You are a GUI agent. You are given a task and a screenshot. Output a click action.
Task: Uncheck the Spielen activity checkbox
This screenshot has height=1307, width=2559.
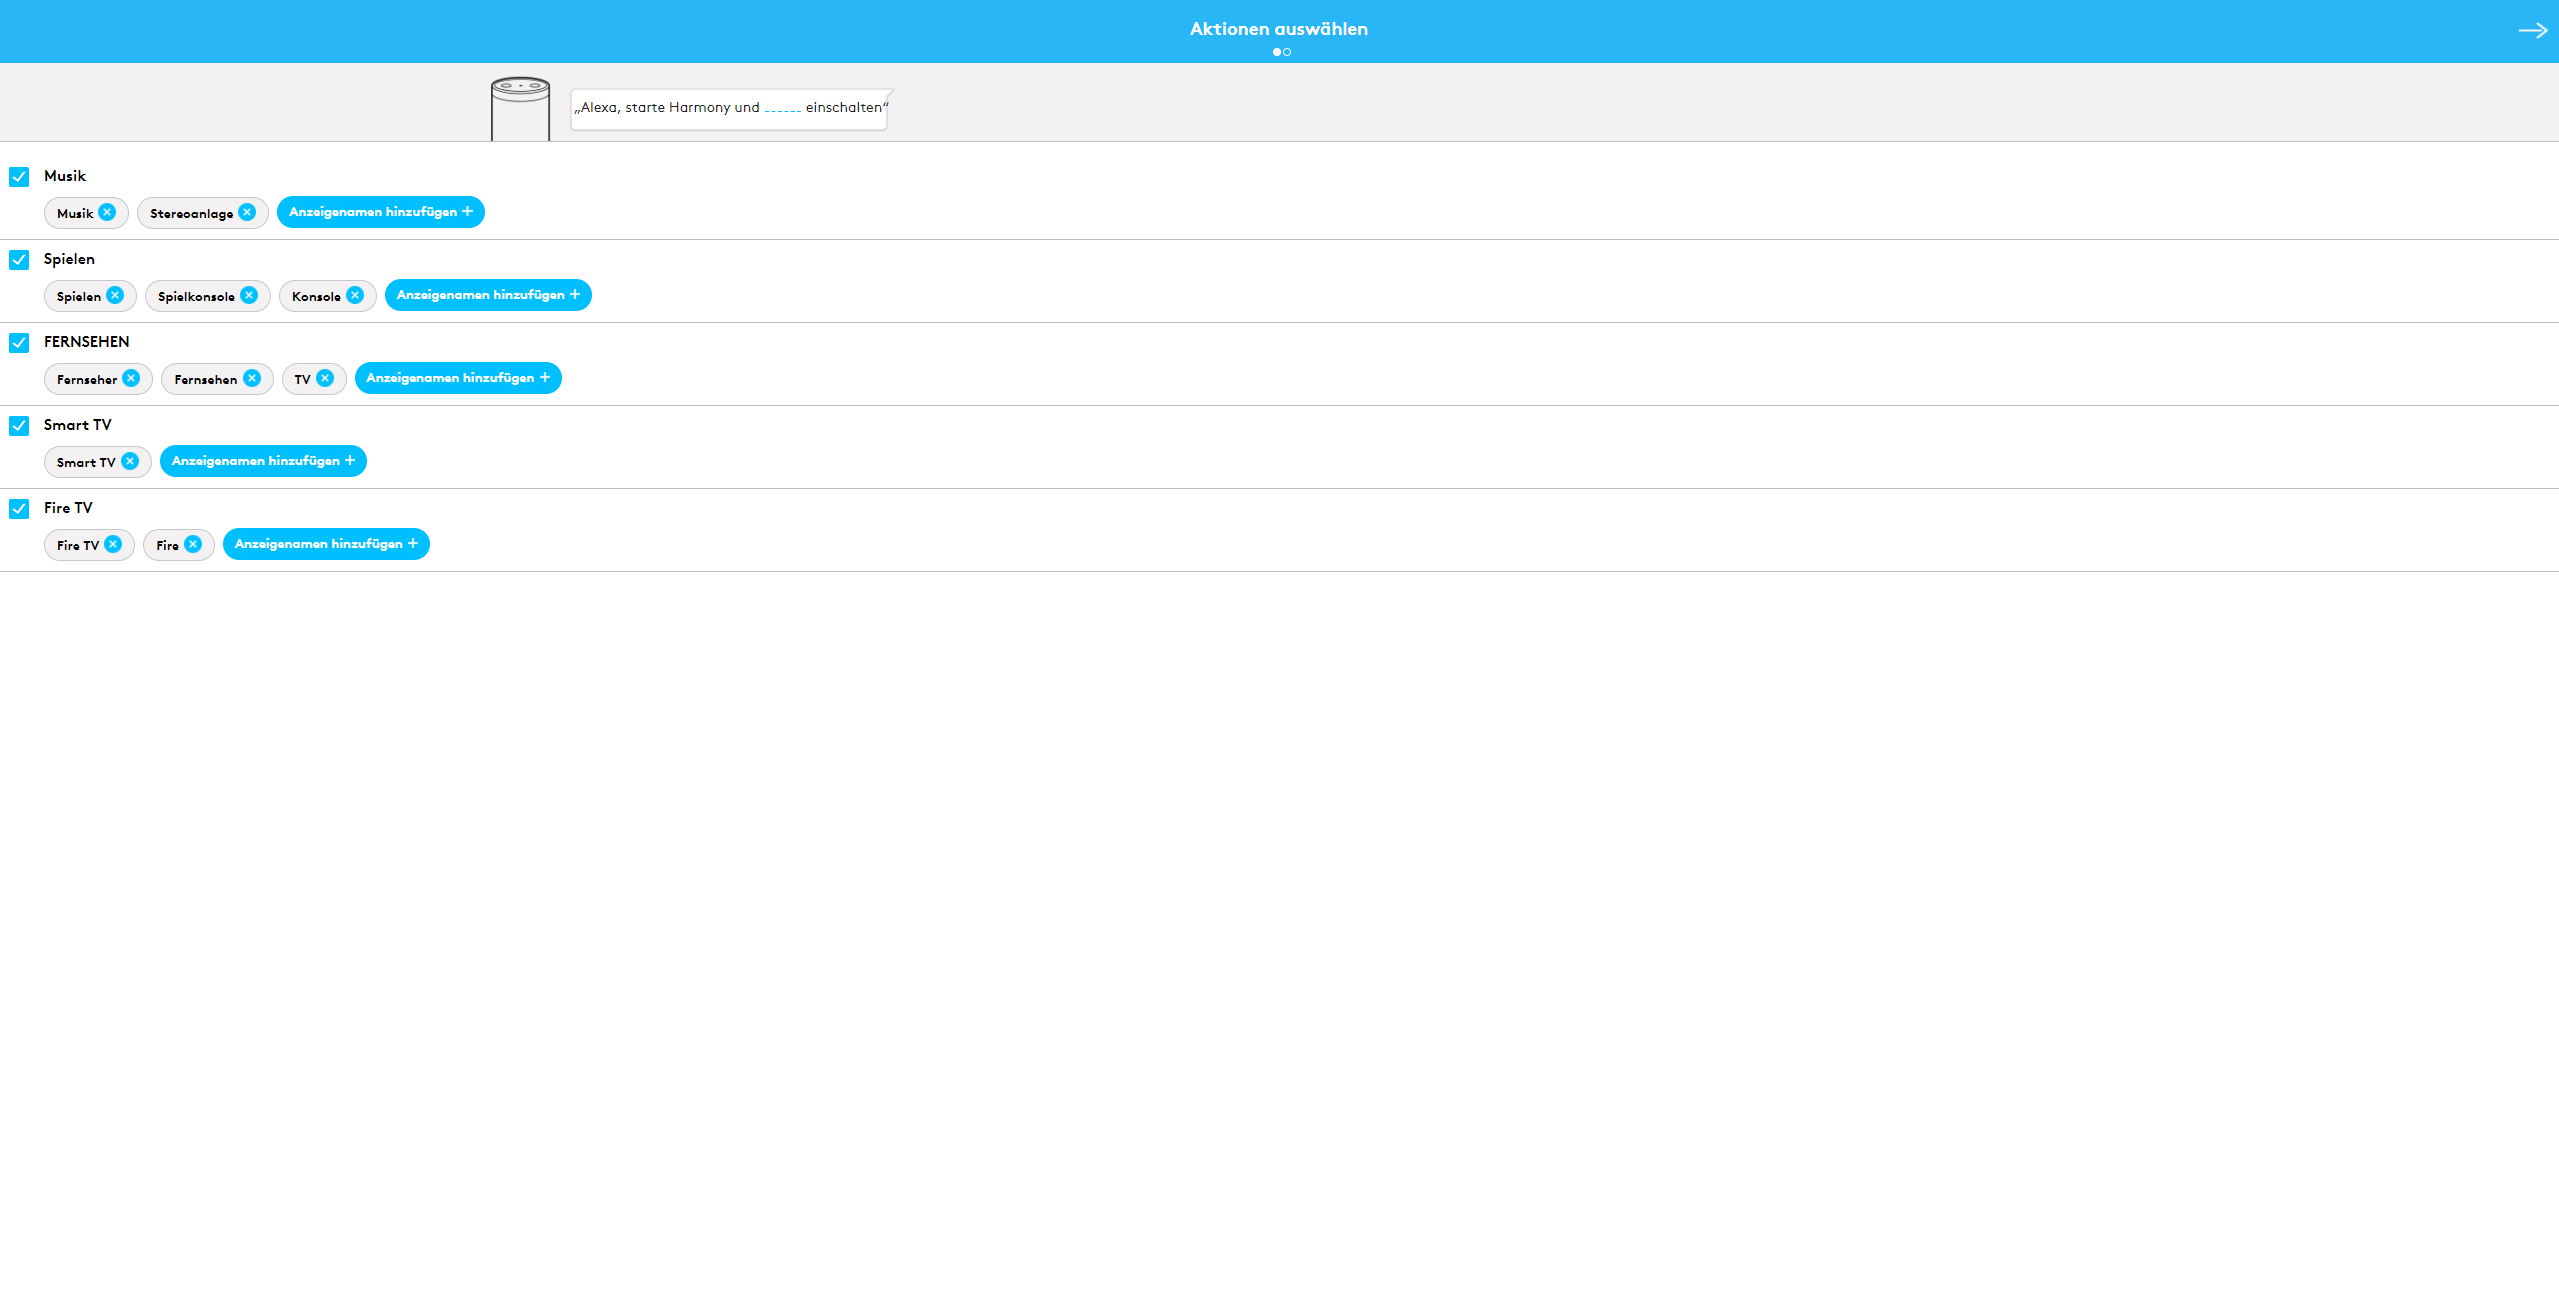click(19, 260)
